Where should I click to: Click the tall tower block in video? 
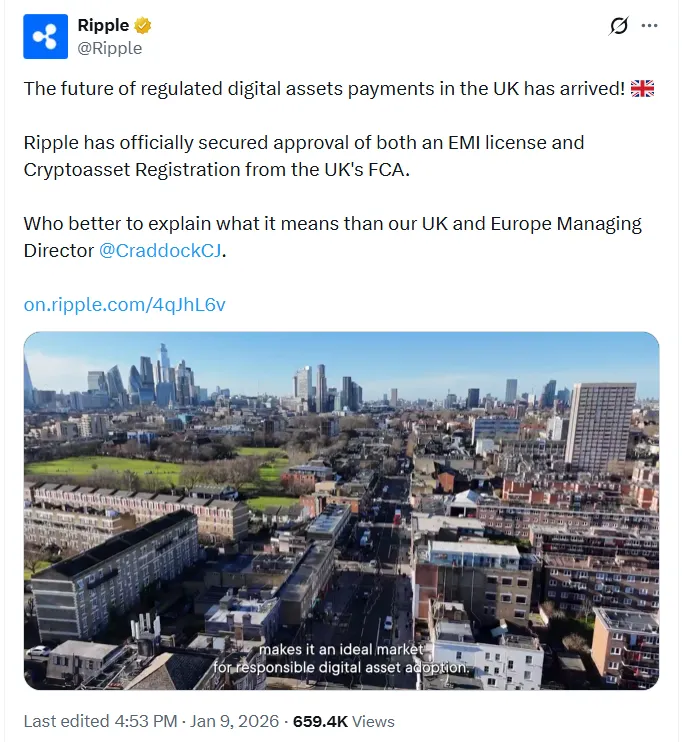(x=599, y=425)
